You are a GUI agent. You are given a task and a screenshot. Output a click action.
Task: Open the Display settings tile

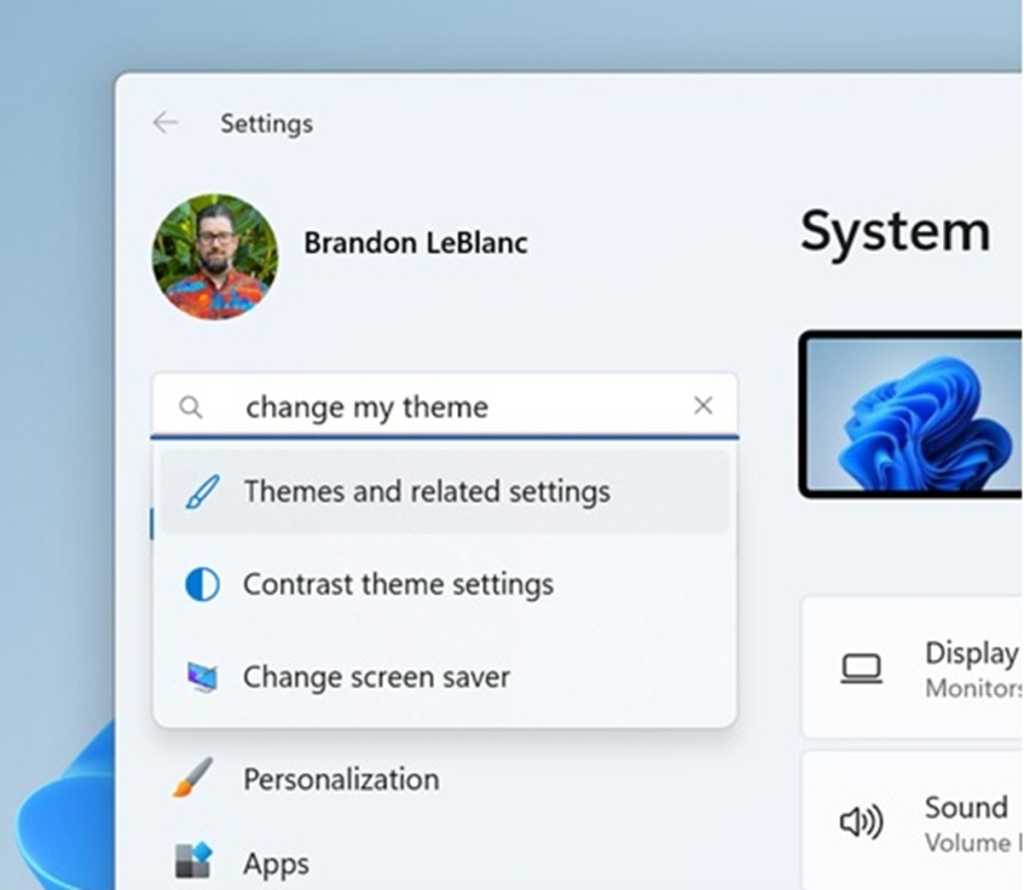[940, 666]
